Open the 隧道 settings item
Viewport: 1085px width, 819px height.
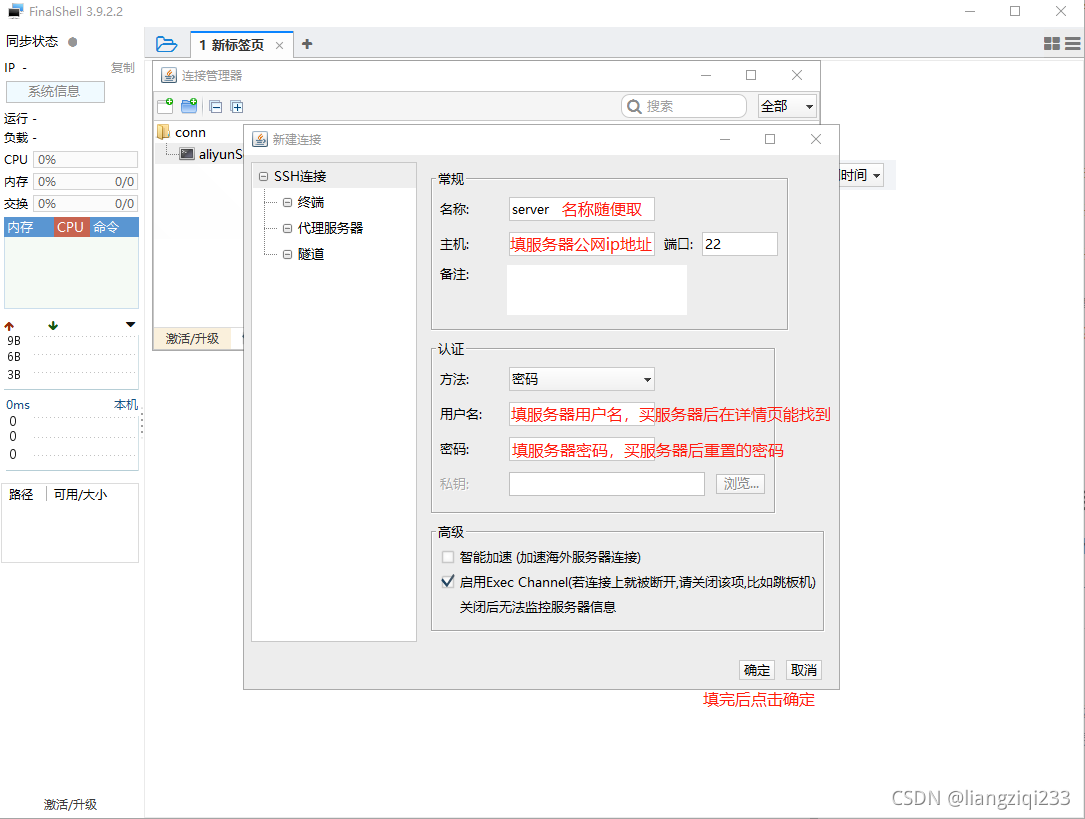click(310, 254)
